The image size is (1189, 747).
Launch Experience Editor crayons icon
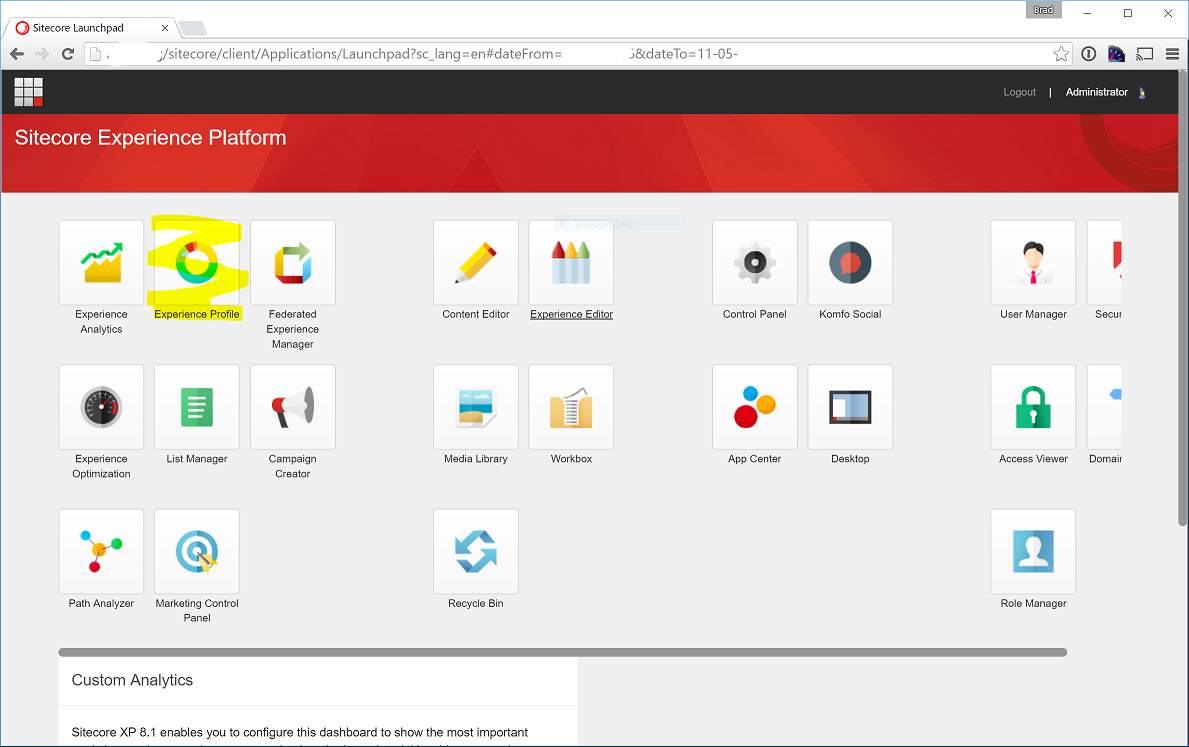point(571,262)
